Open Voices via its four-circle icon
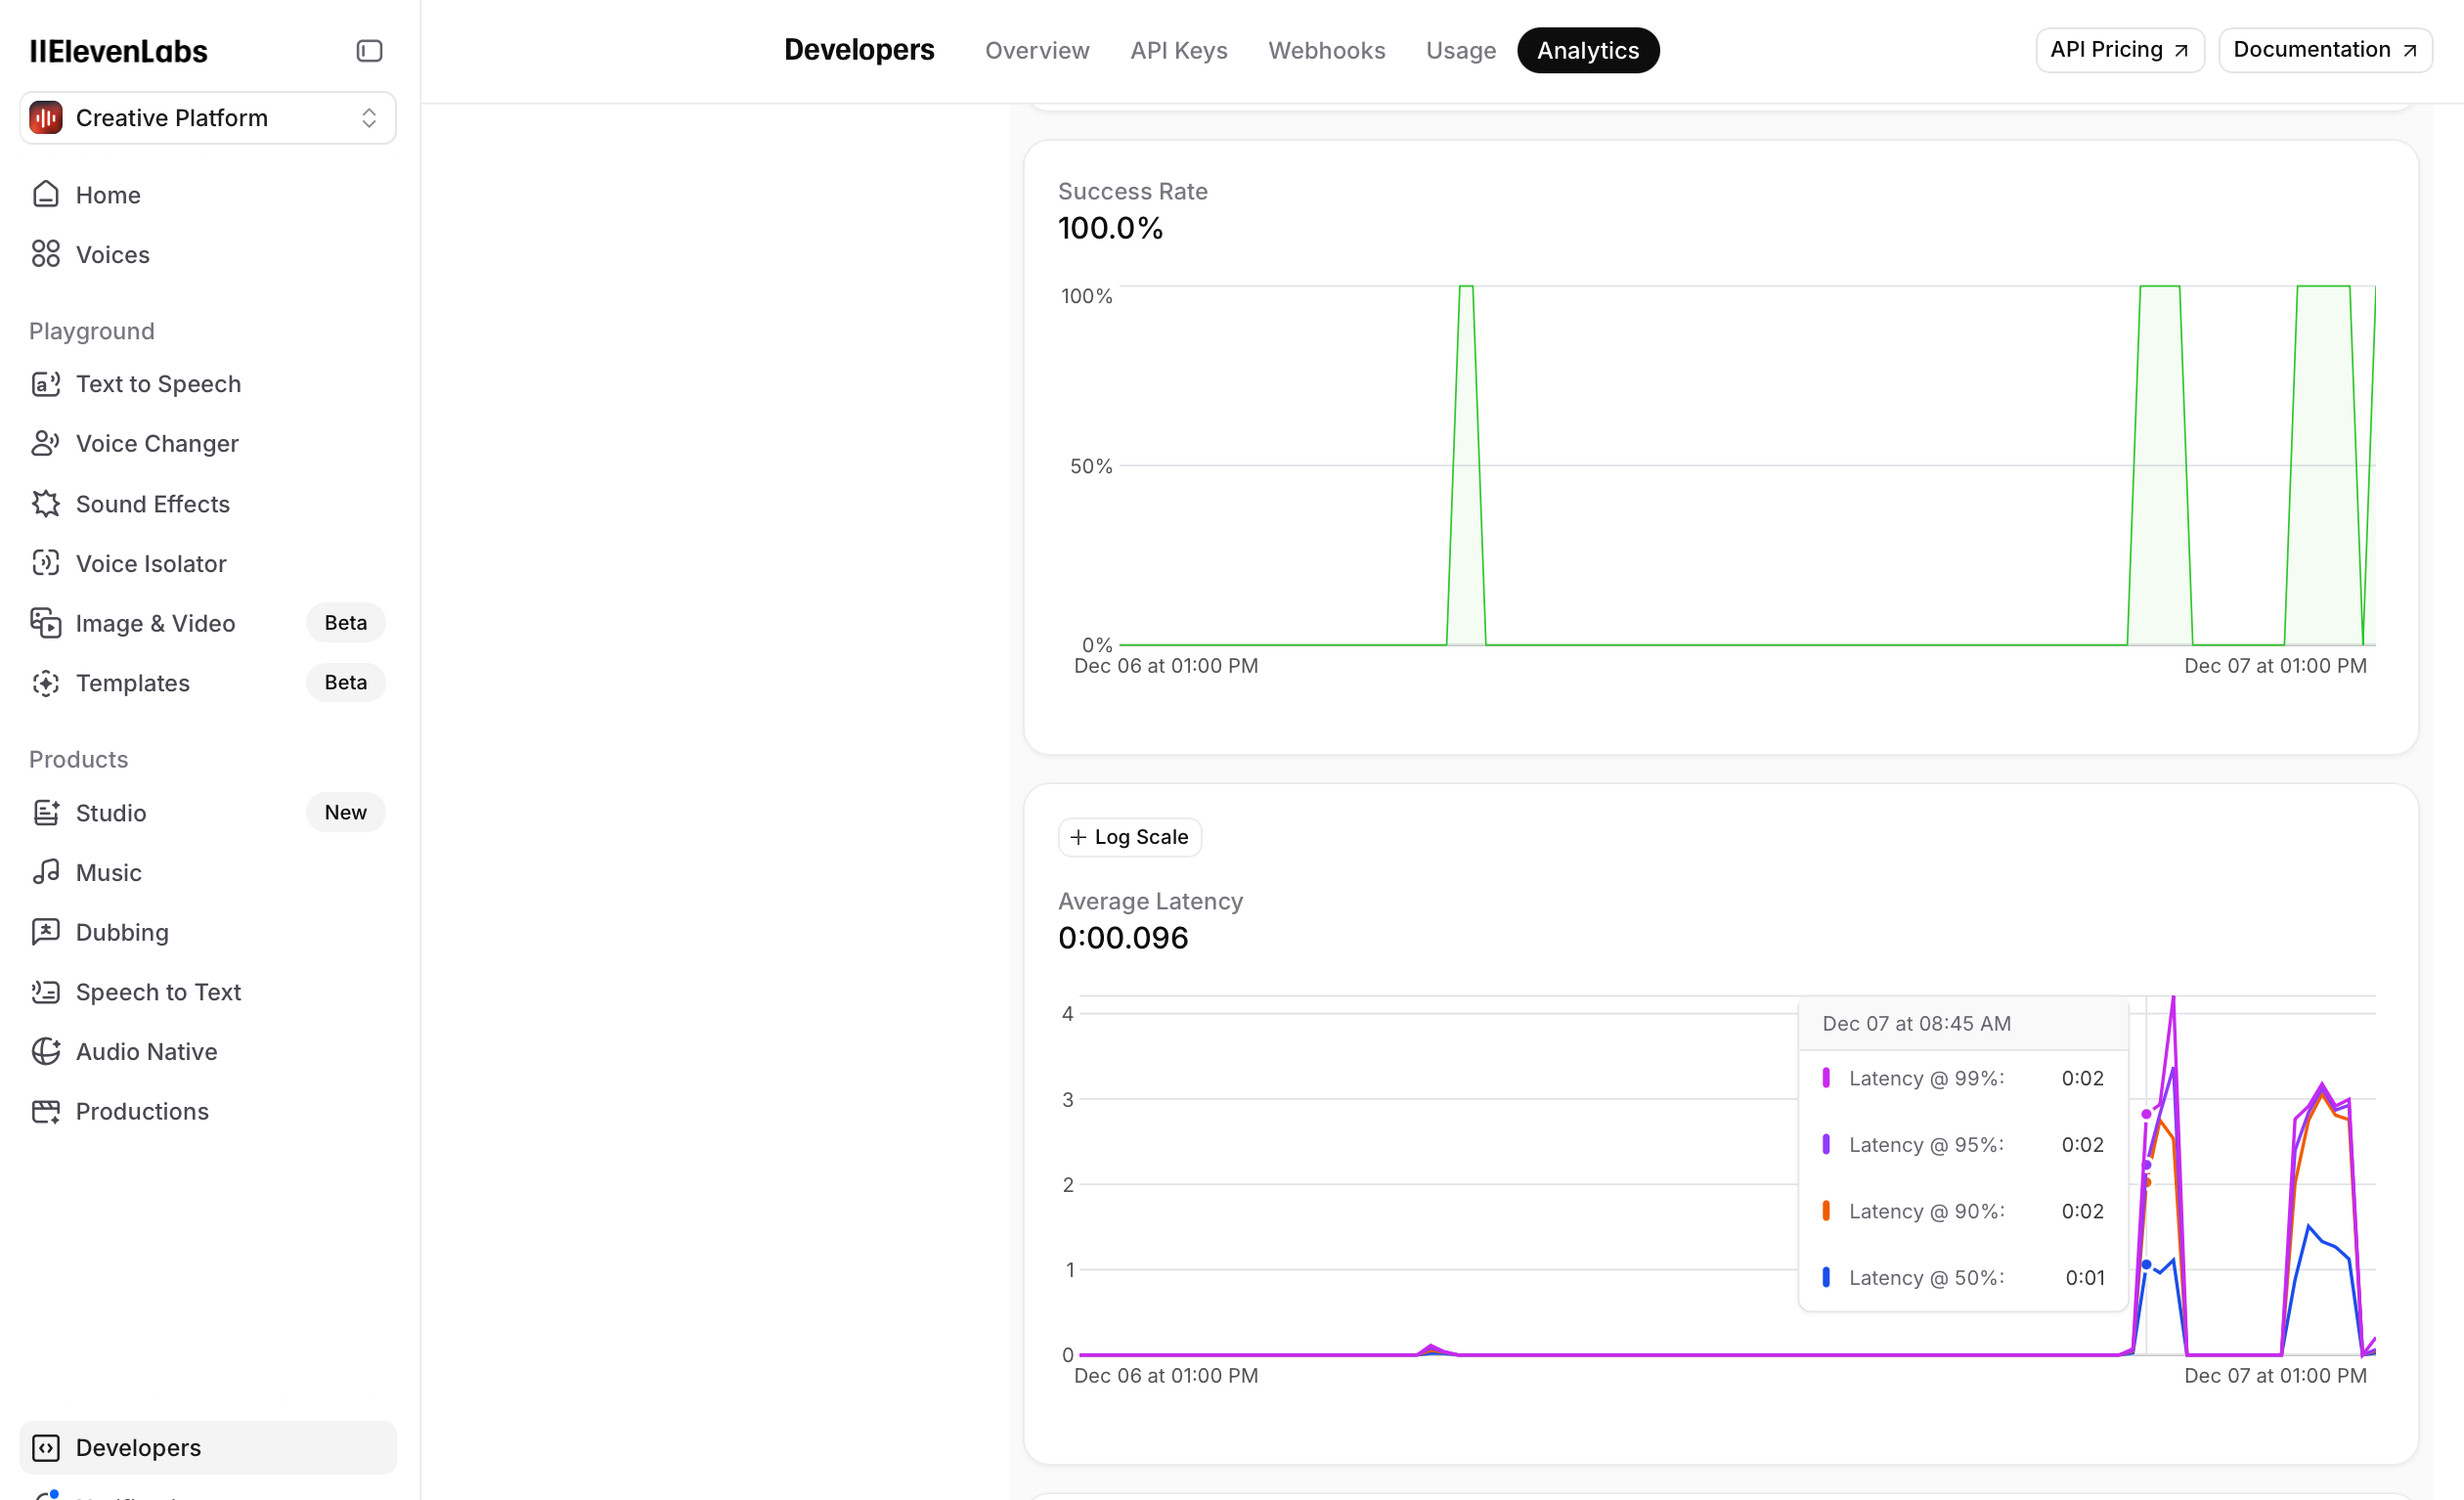 click(46, 254)
